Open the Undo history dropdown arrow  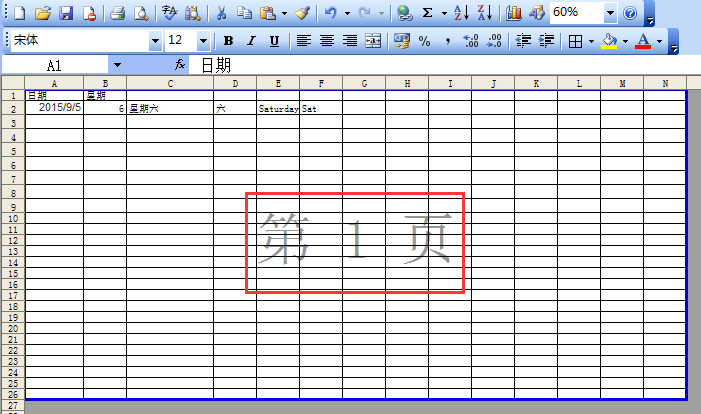click(347, 13)
